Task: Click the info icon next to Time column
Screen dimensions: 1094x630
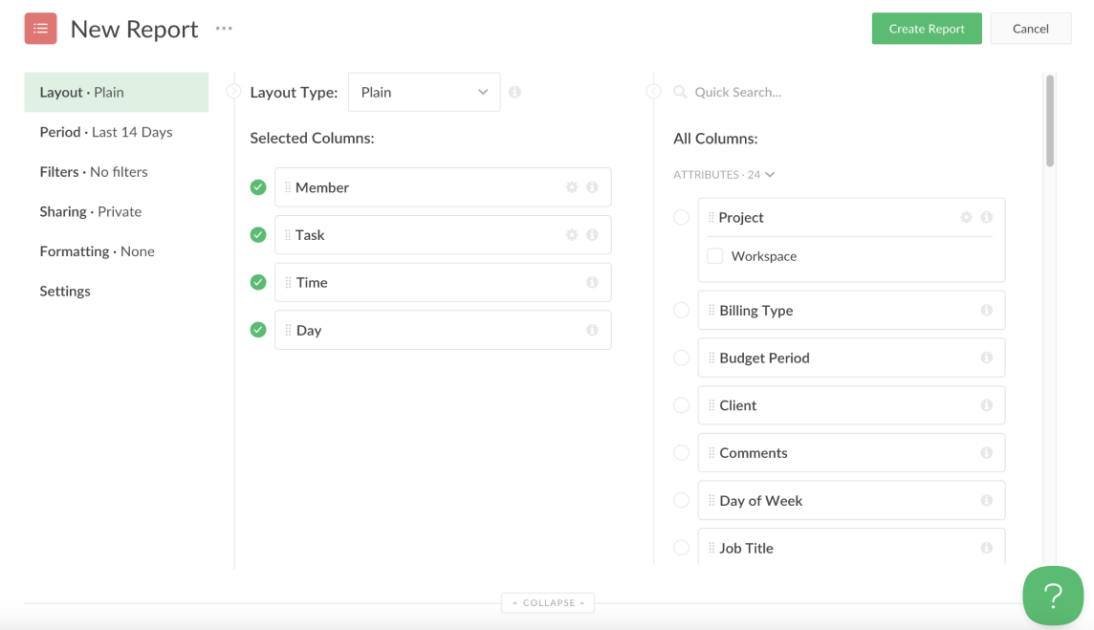Action: (594, 282)
